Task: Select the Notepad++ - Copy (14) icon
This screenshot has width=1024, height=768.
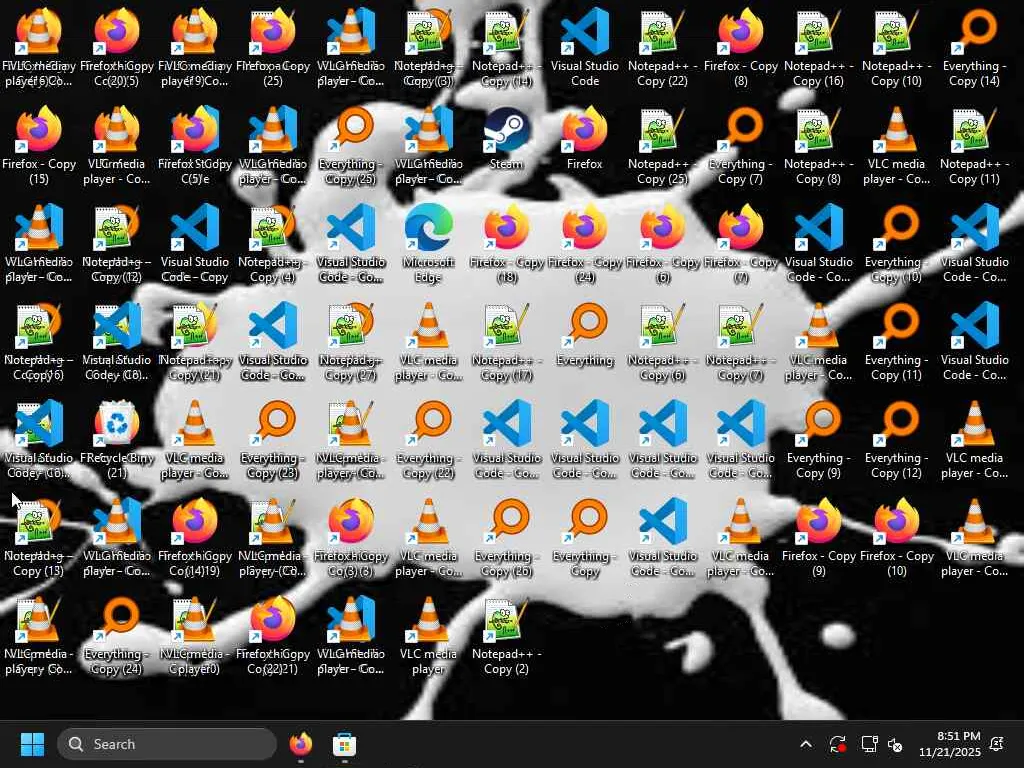Action: [506, 48]
